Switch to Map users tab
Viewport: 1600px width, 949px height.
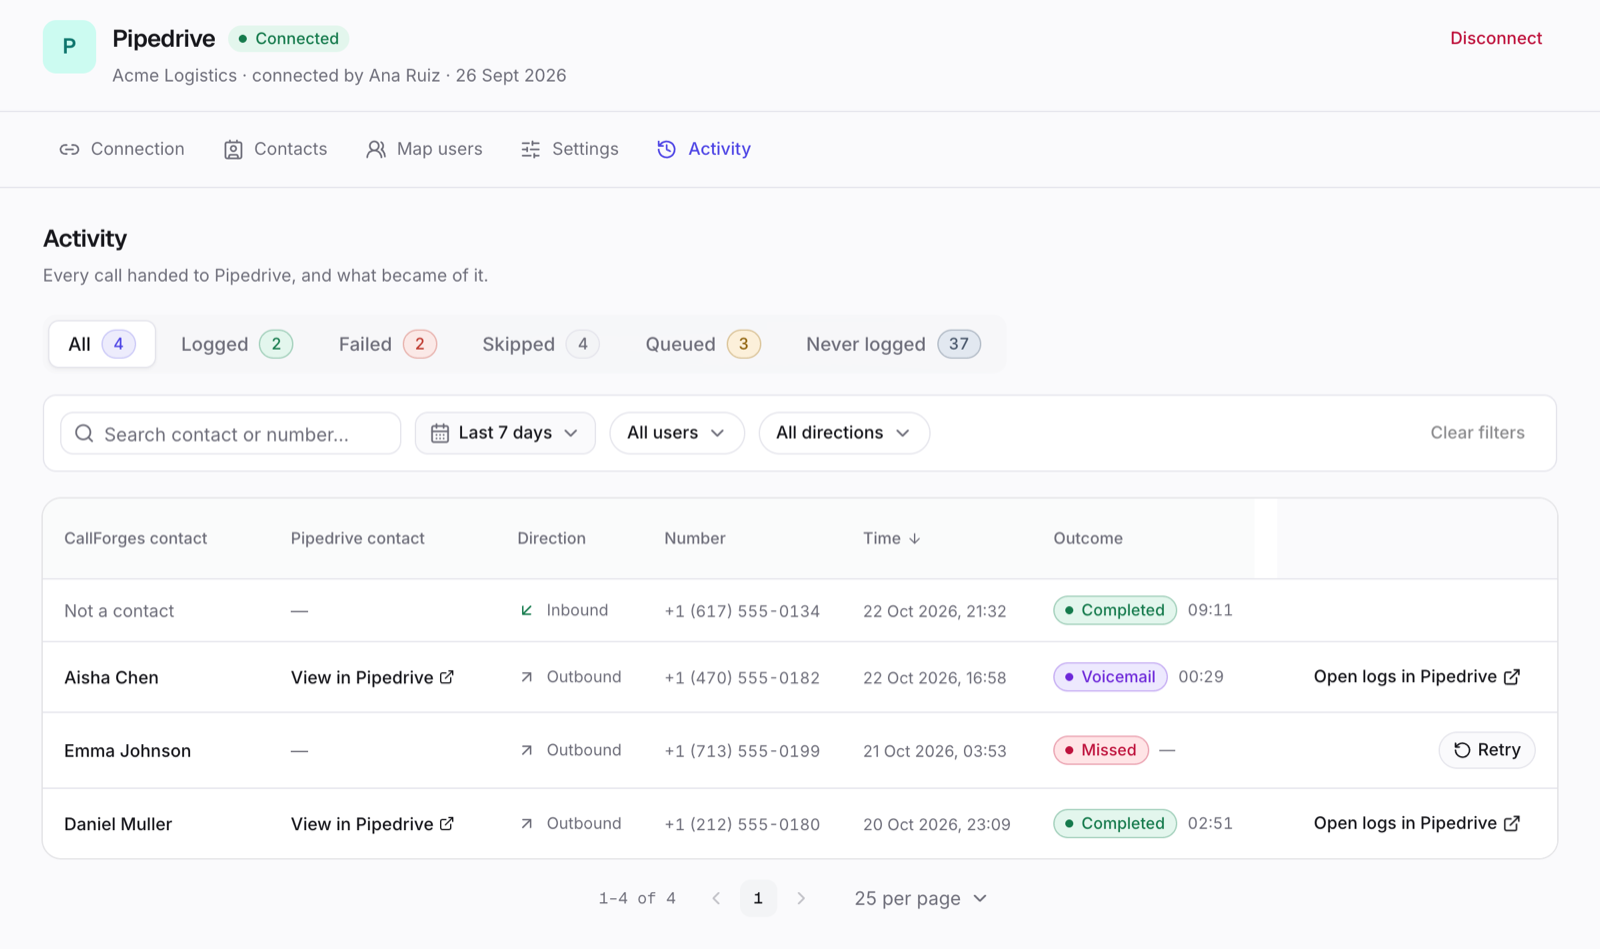[x=424, y=149]
